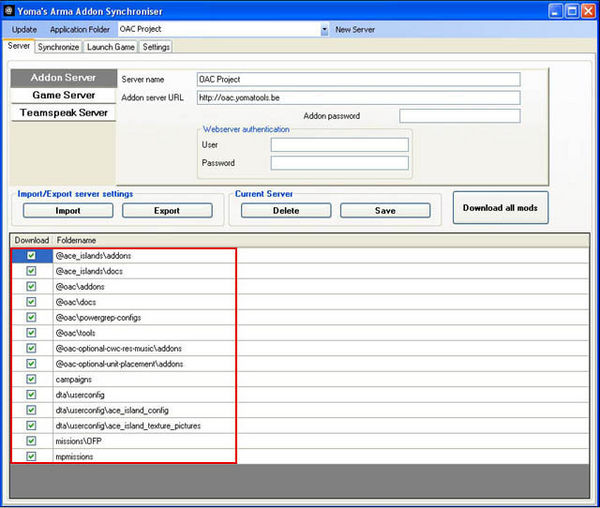
Task: Select the mpmissions folder name
Action: click(x=74, y=456)
